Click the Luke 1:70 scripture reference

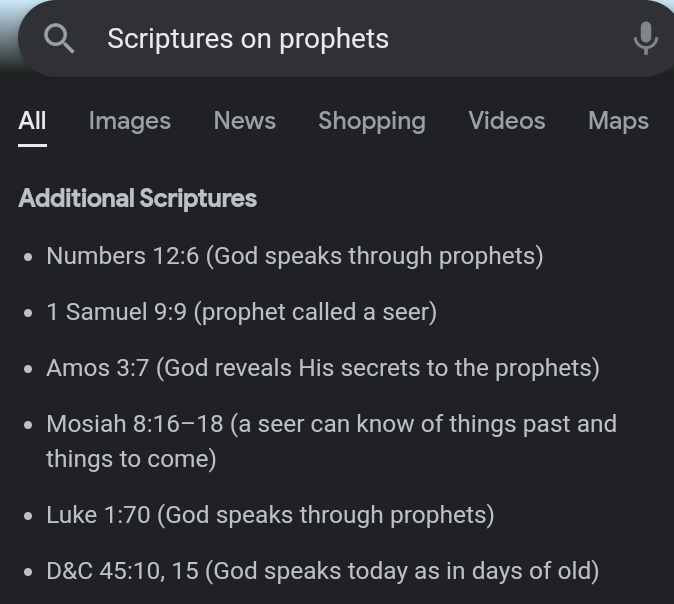pyautogui.click(x=270, y=515)
